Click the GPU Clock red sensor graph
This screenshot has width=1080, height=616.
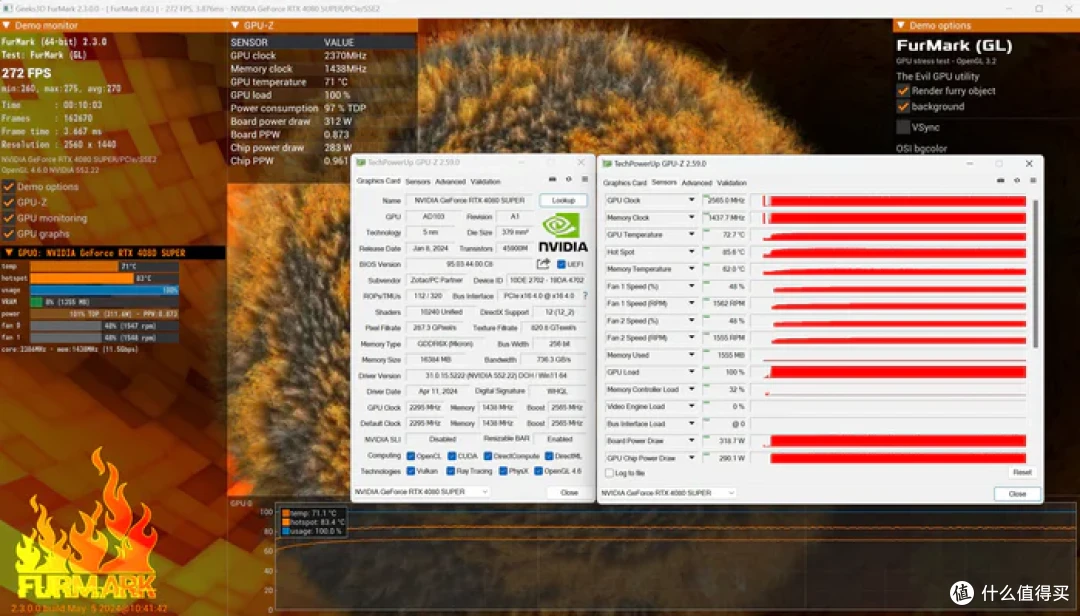coord(894,201)
